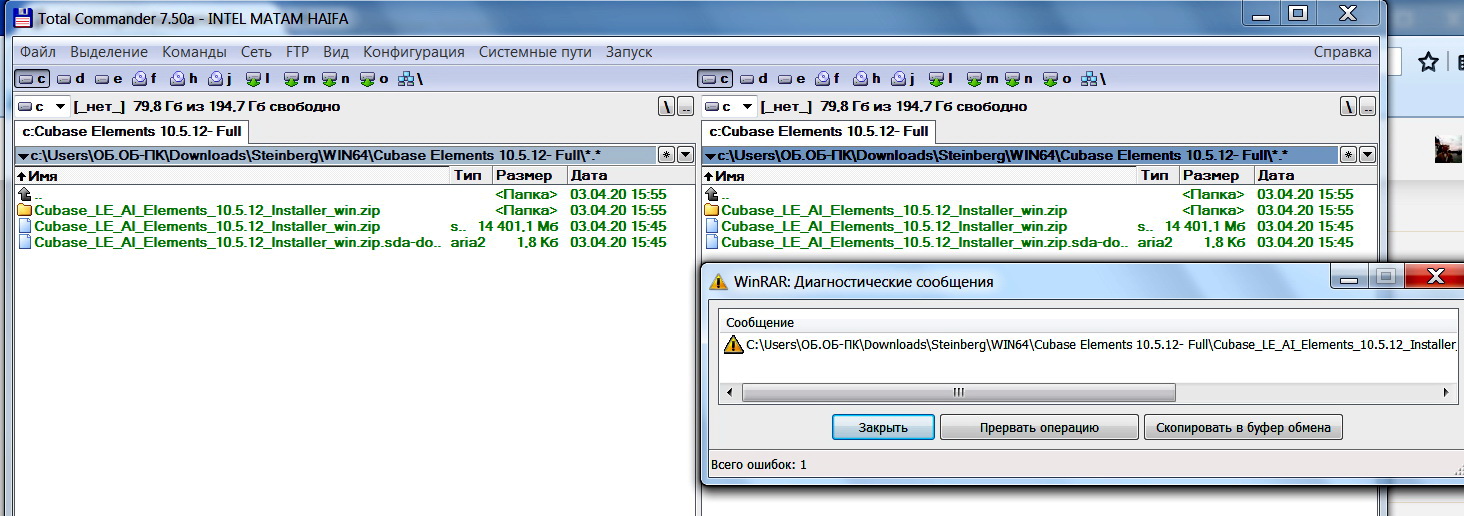Click left arrow of WinRAR message scrollbar

[729, 392]
